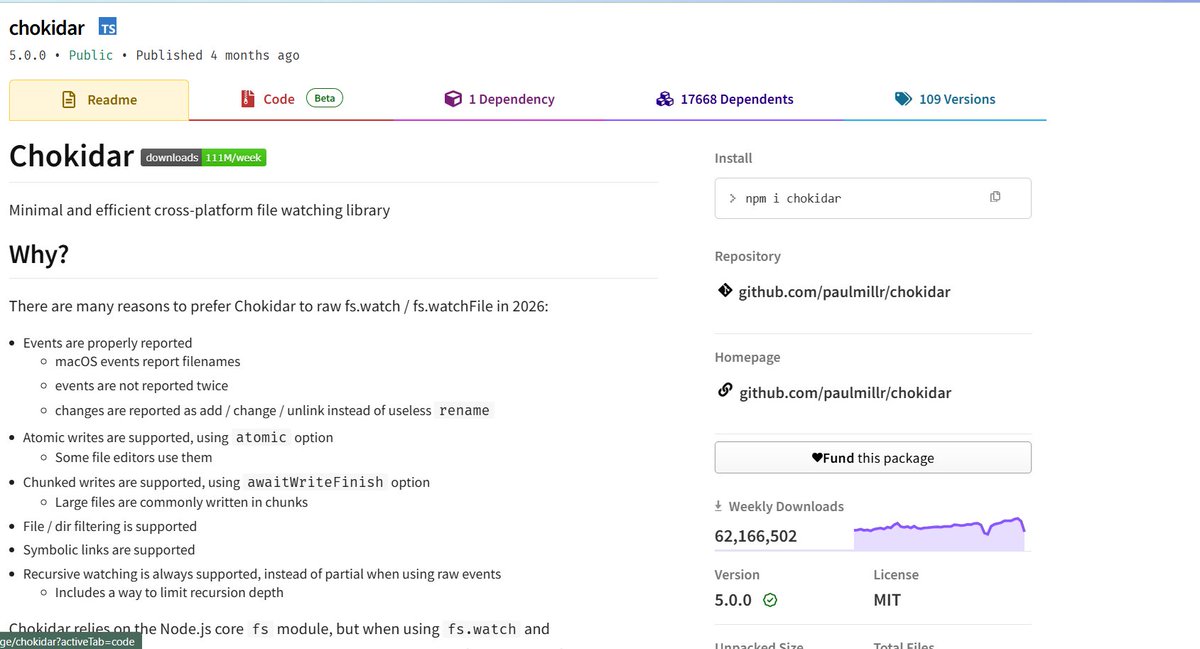Click the purple cube Dependency icon
Viewport: 1200px width, 649px height.
tap(453, 99)
